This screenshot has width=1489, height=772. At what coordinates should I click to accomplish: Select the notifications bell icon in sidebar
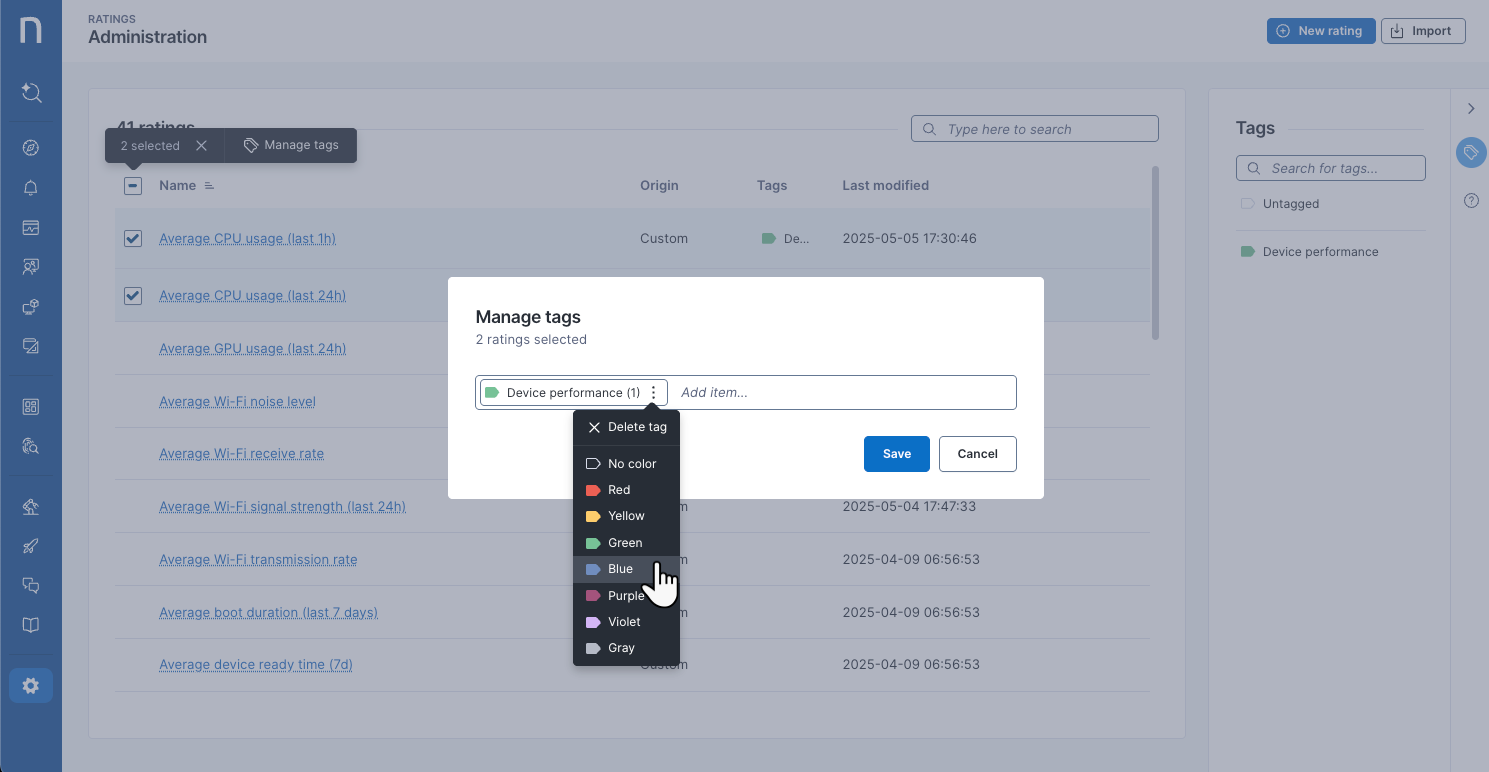point(30,187)
